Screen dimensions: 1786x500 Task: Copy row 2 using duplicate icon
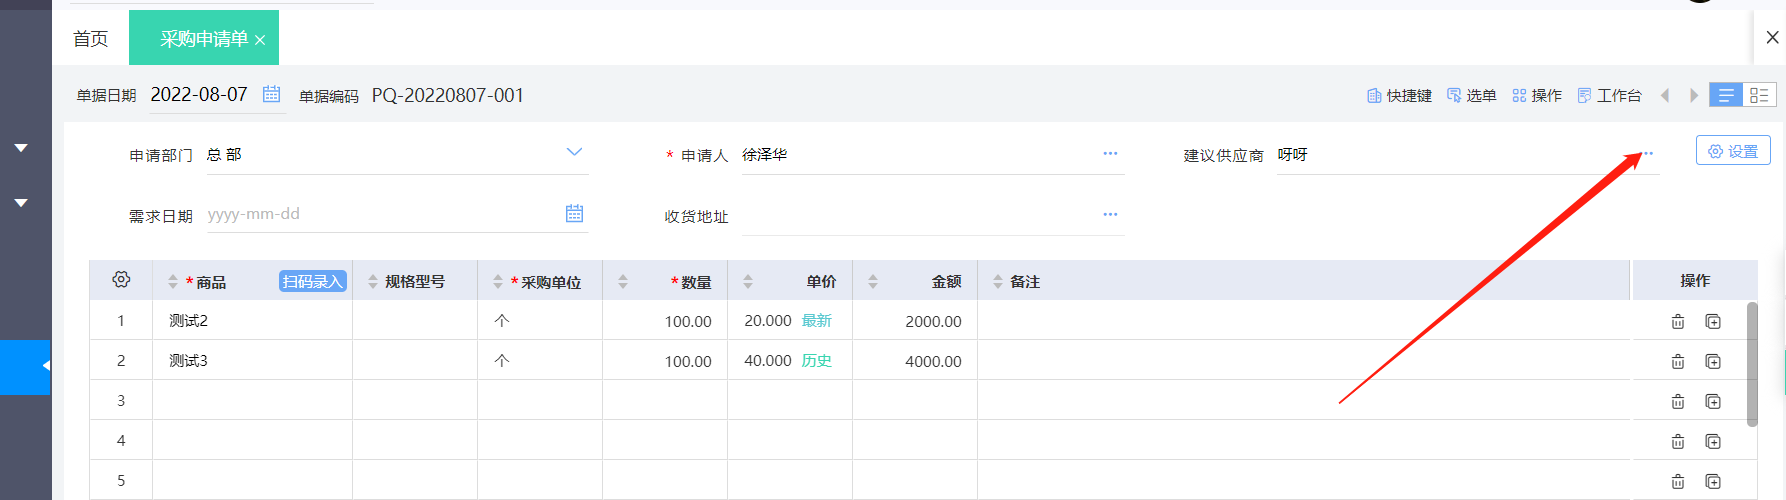(x=1713, y=361)
